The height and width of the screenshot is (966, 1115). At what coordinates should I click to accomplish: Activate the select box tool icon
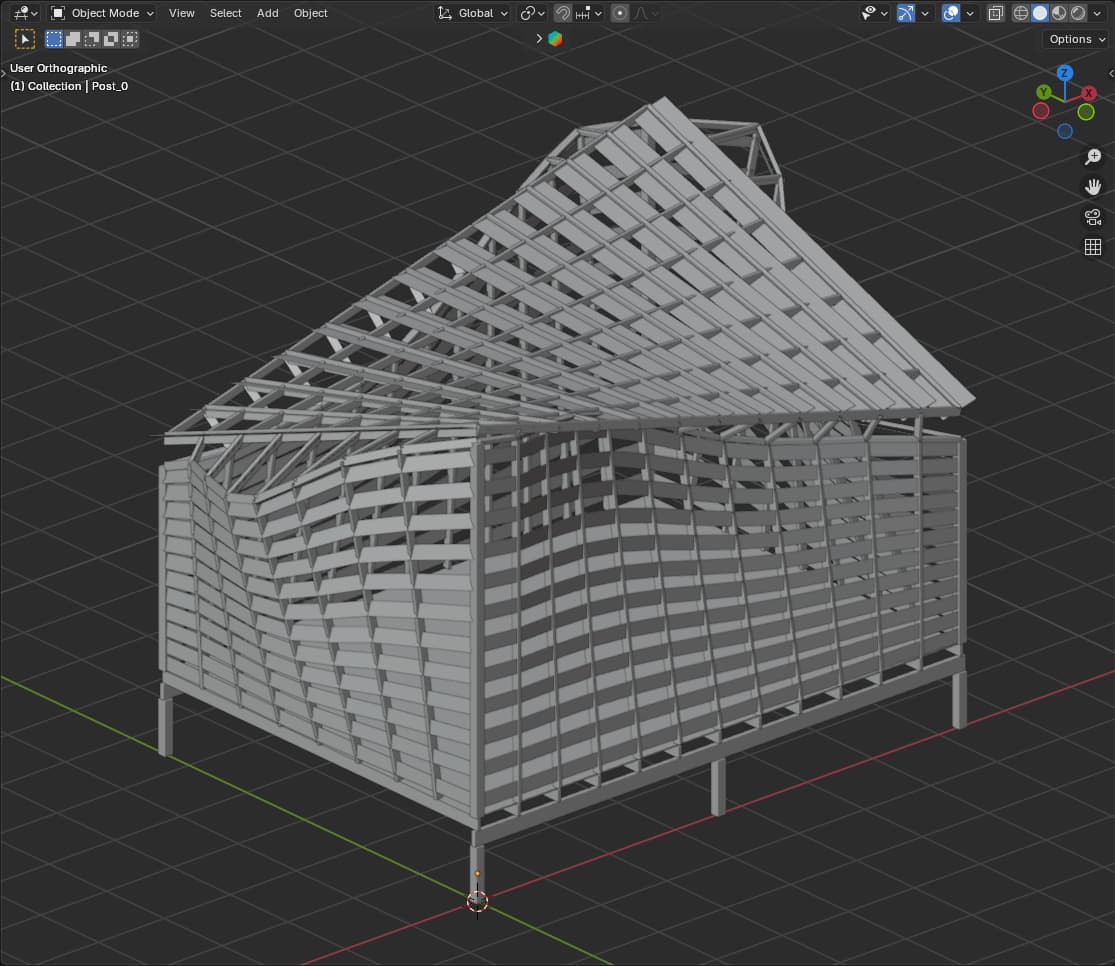[25, 39]
